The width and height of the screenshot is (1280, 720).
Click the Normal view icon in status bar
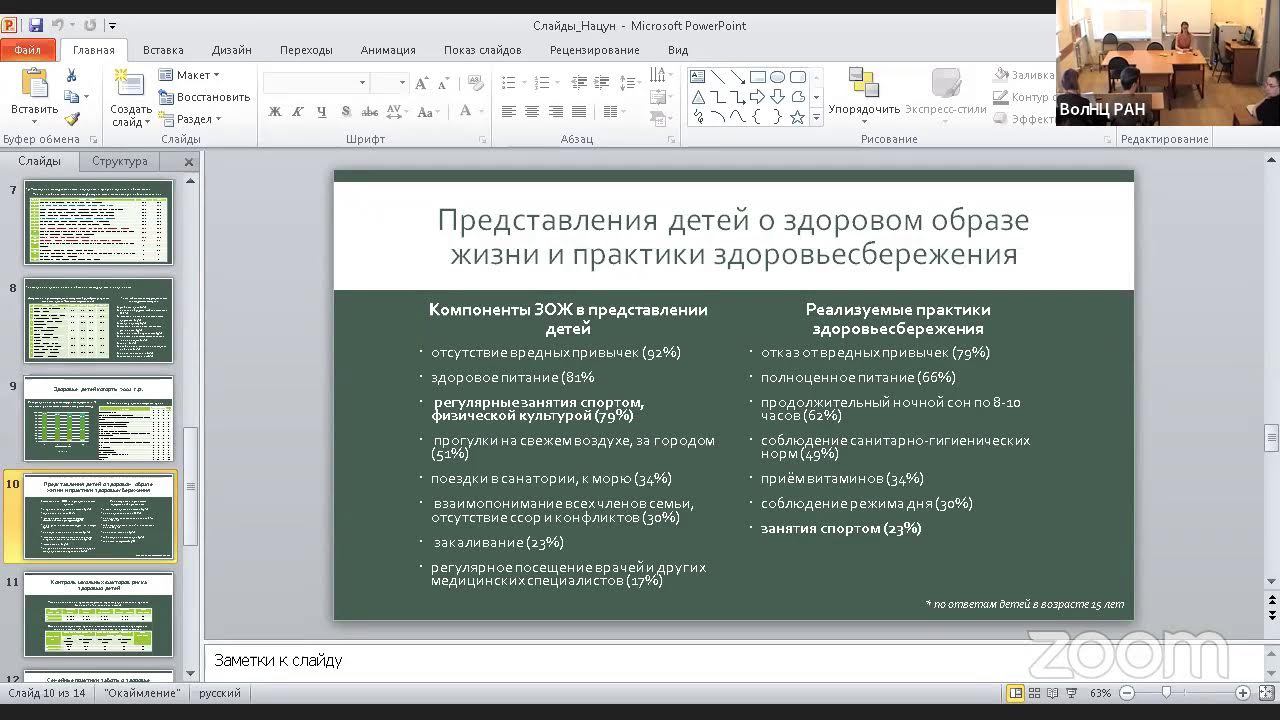pos(1016,693)
